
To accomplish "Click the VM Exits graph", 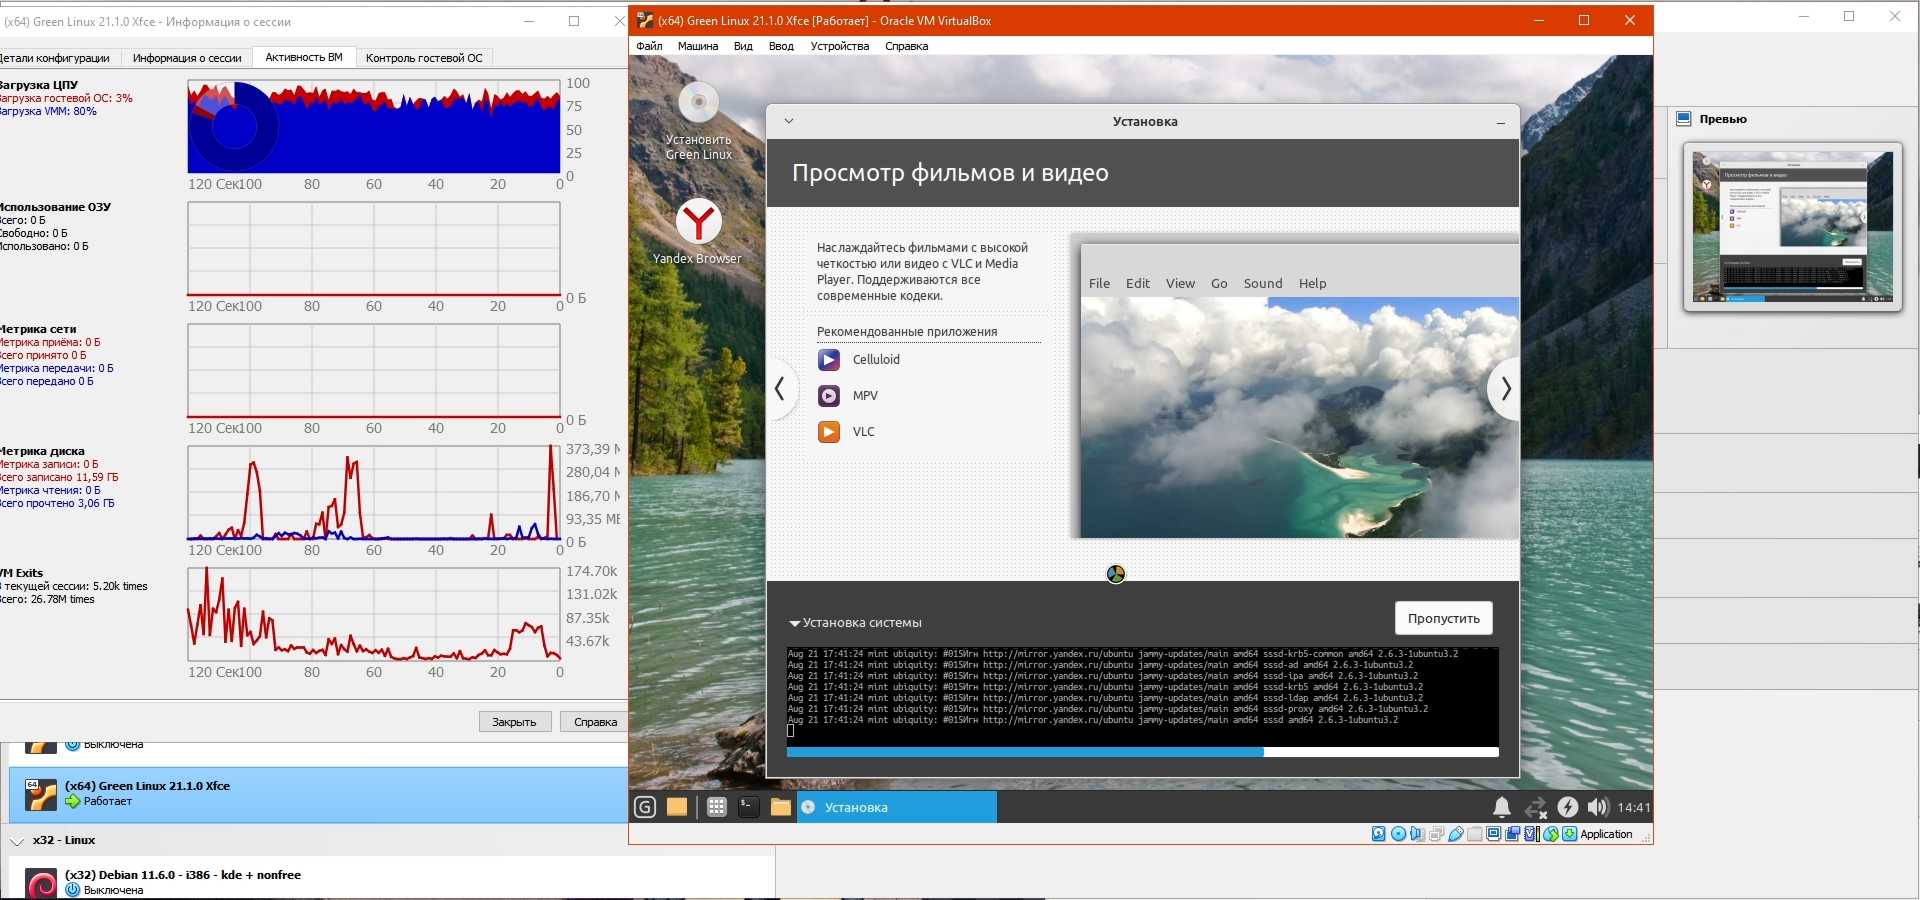I will coord(374,614).
